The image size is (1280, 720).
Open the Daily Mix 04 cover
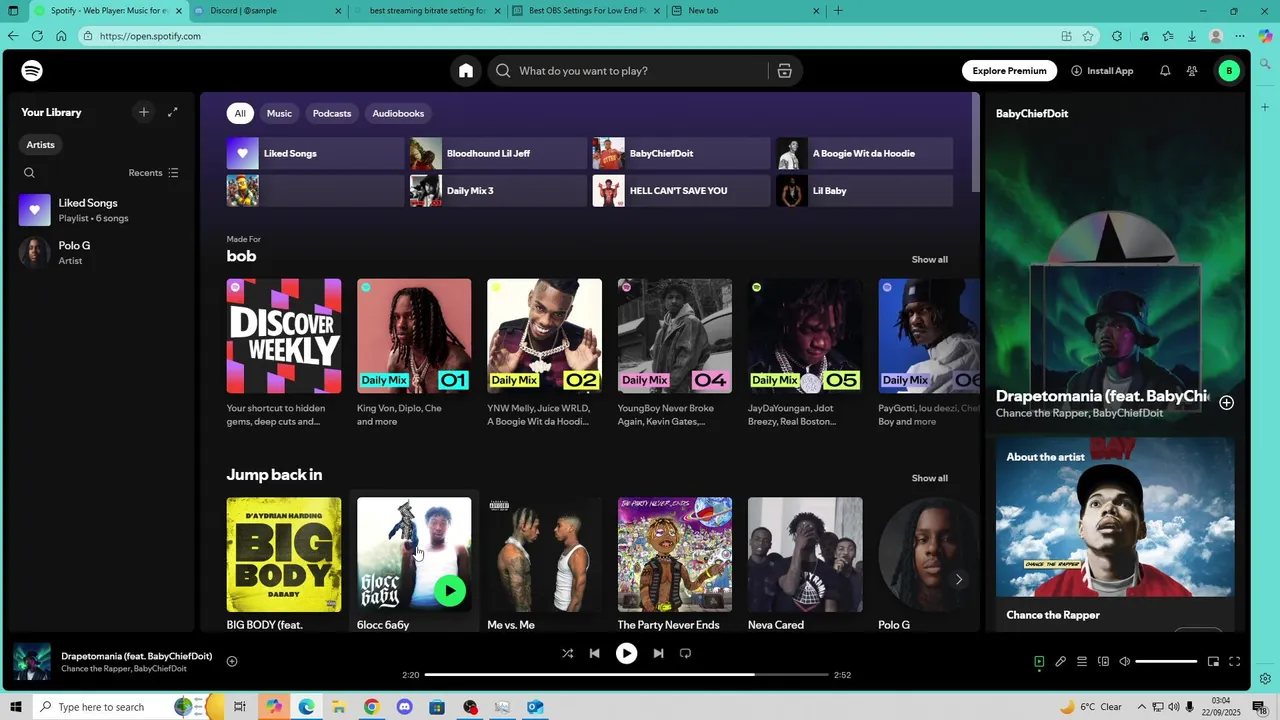click(x=675, y=336)
